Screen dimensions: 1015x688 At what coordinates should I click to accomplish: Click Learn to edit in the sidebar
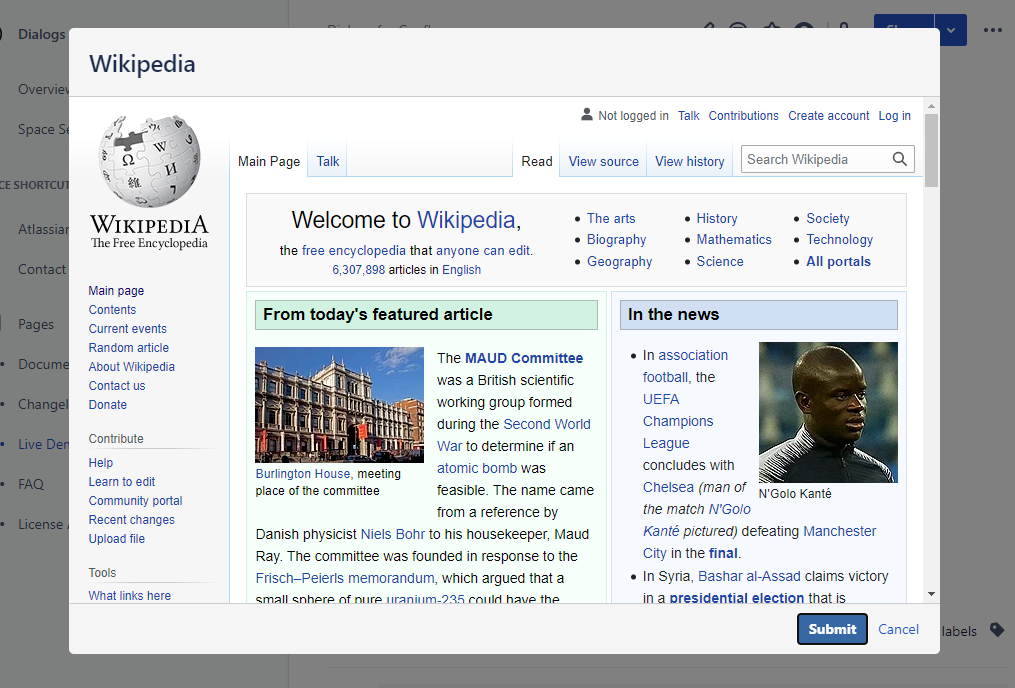pyautogui.click(x=122, y=482)
